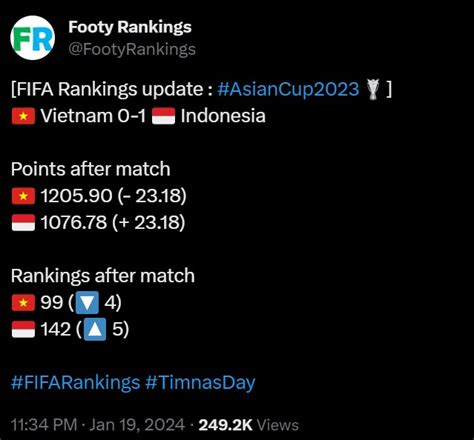
Task: Click the blue down-arrow emoji in Vietnam's ranking
Action: 87,303
